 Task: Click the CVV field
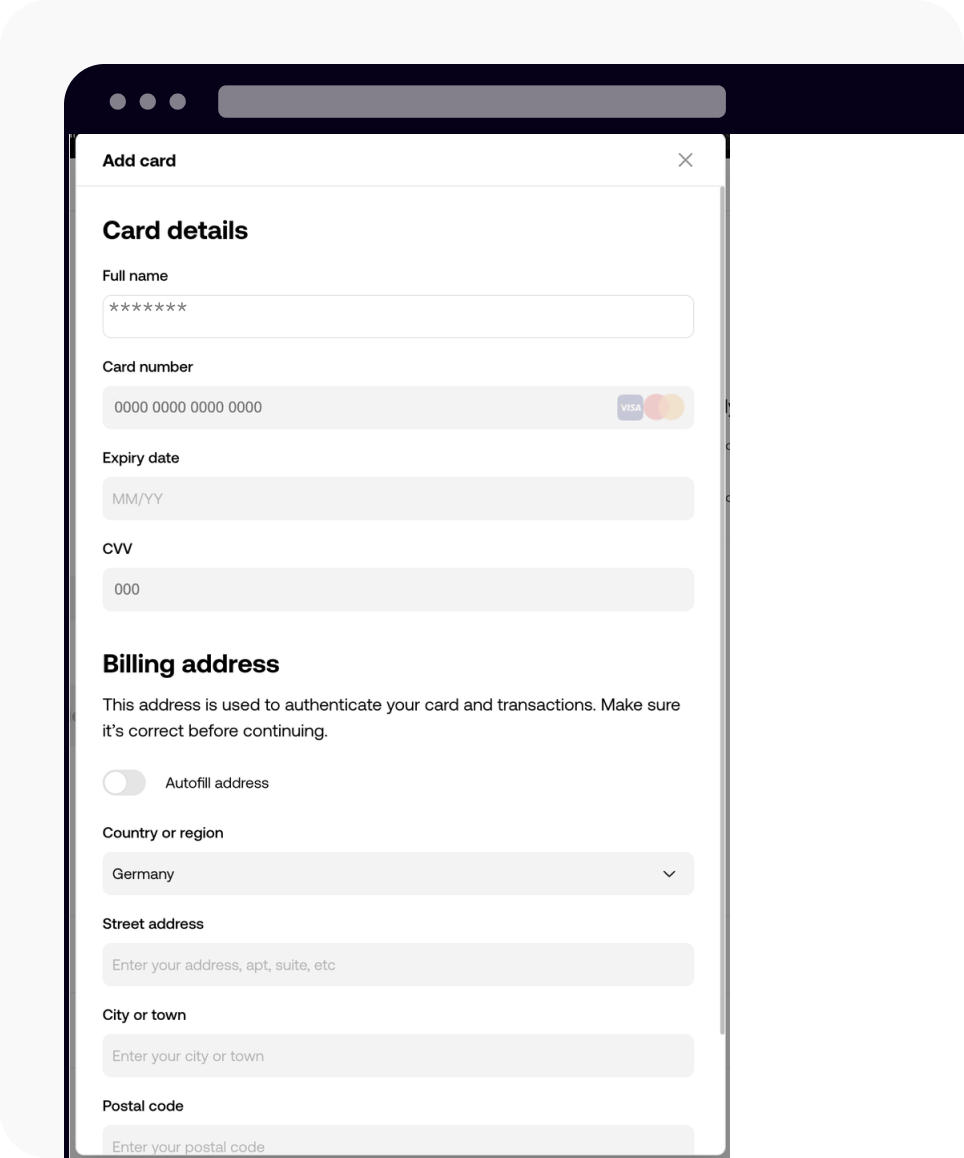(x=398, y=589)
